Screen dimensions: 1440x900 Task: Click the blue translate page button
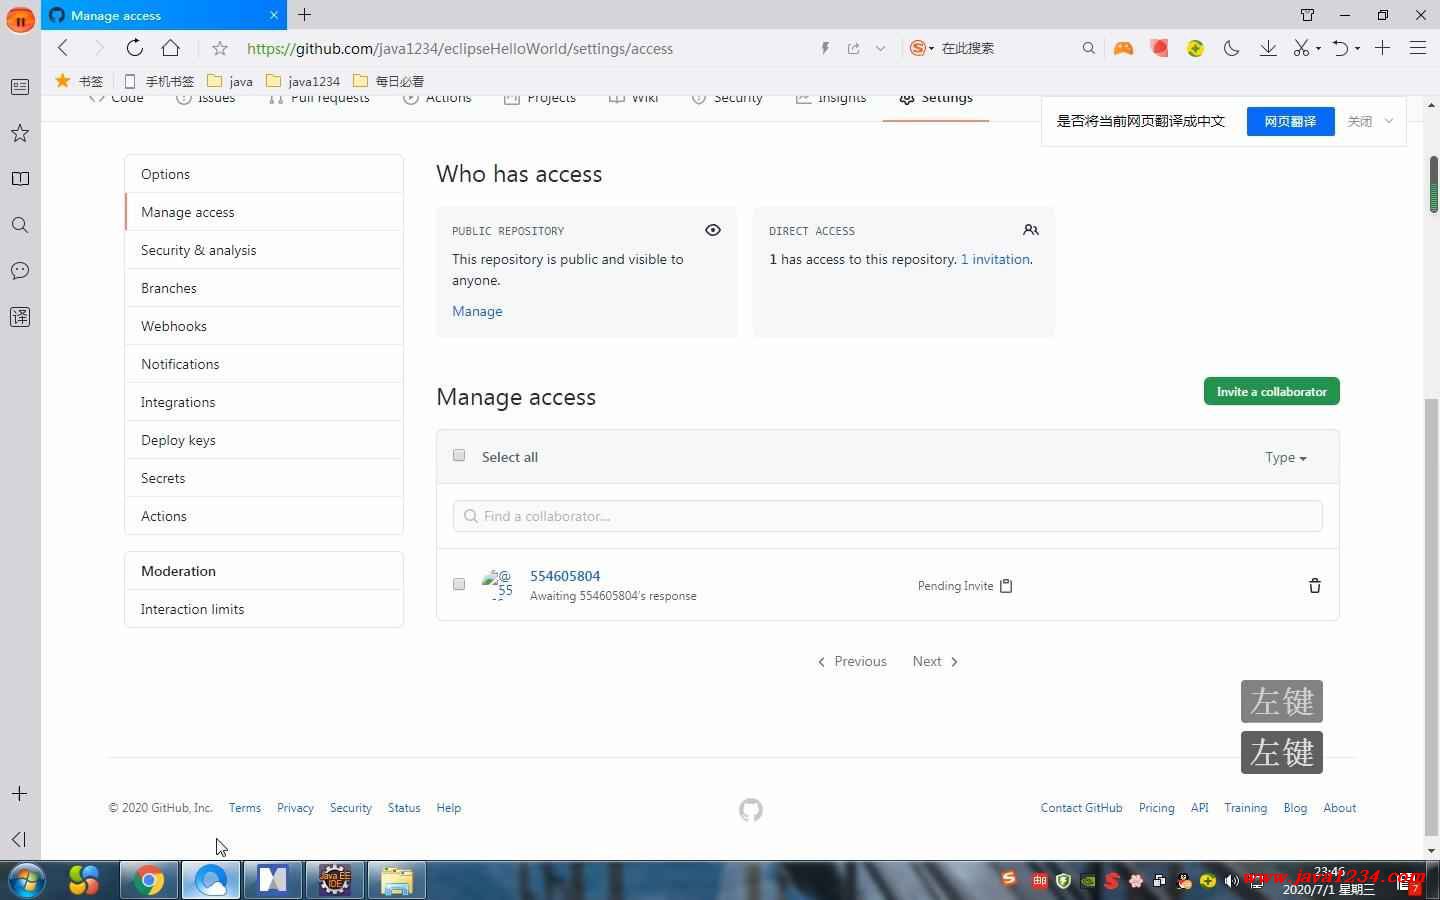coord(1290,121)
